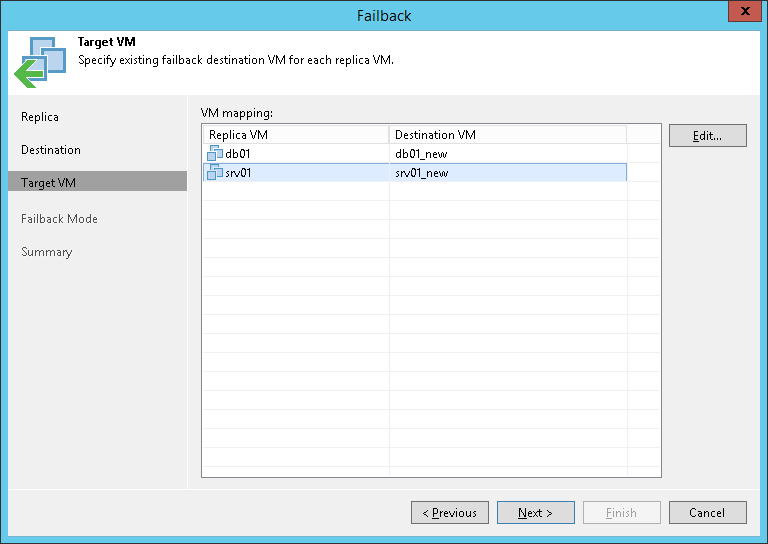
Task: Click the srv01 replica VM icon
Action: click(x=214, y=173)
